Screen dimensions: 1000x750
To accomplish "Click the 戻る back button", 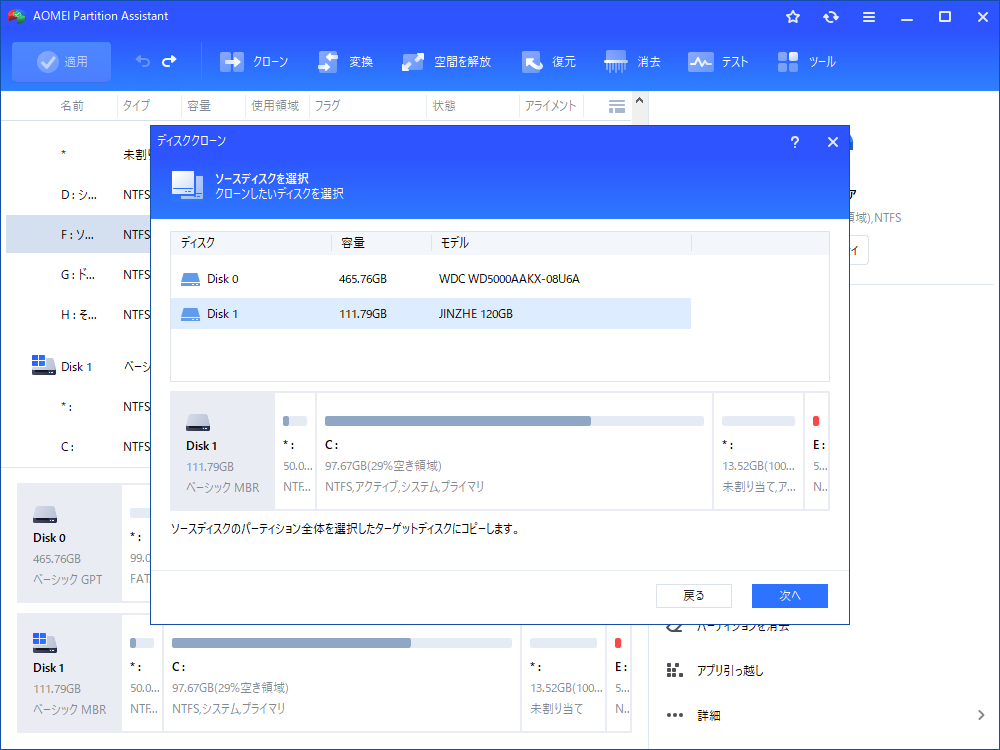I will (694, 596).
